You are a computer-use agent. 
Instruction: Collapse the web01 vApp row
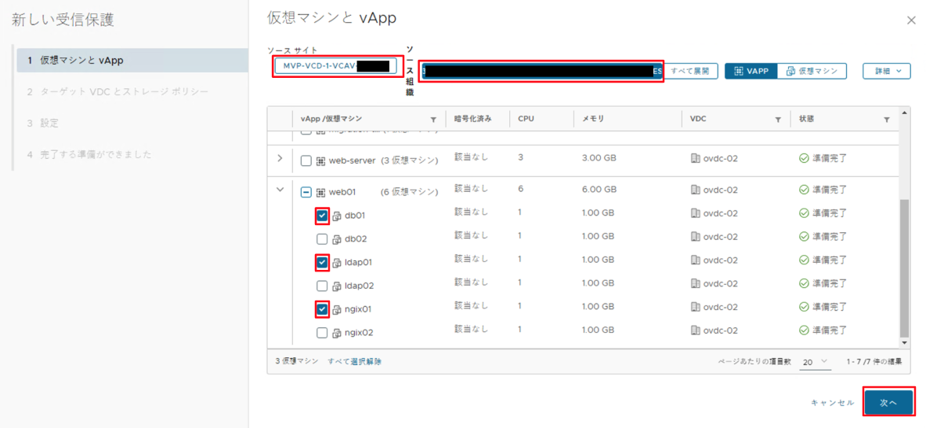280,190
